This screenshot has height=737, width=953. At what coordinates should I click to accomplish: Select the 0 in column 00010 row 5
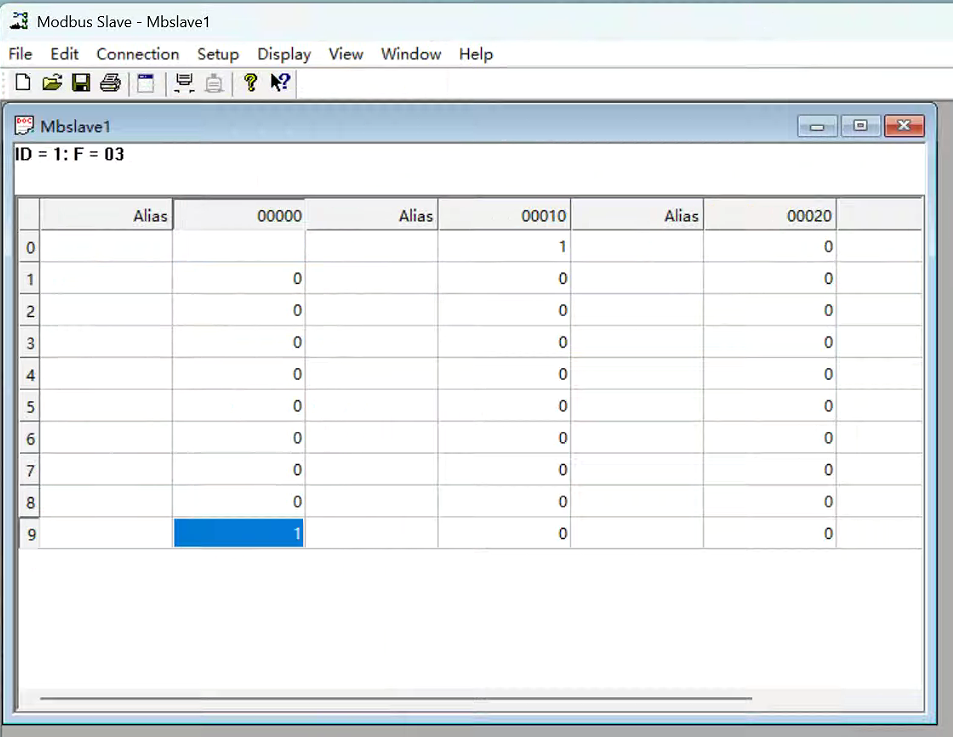pos(504,406)
